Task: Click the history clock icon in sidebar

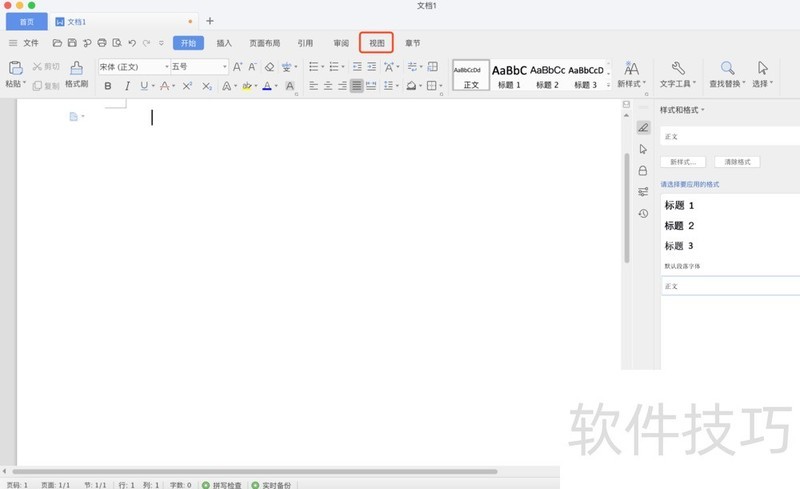Action: [643, 213]
